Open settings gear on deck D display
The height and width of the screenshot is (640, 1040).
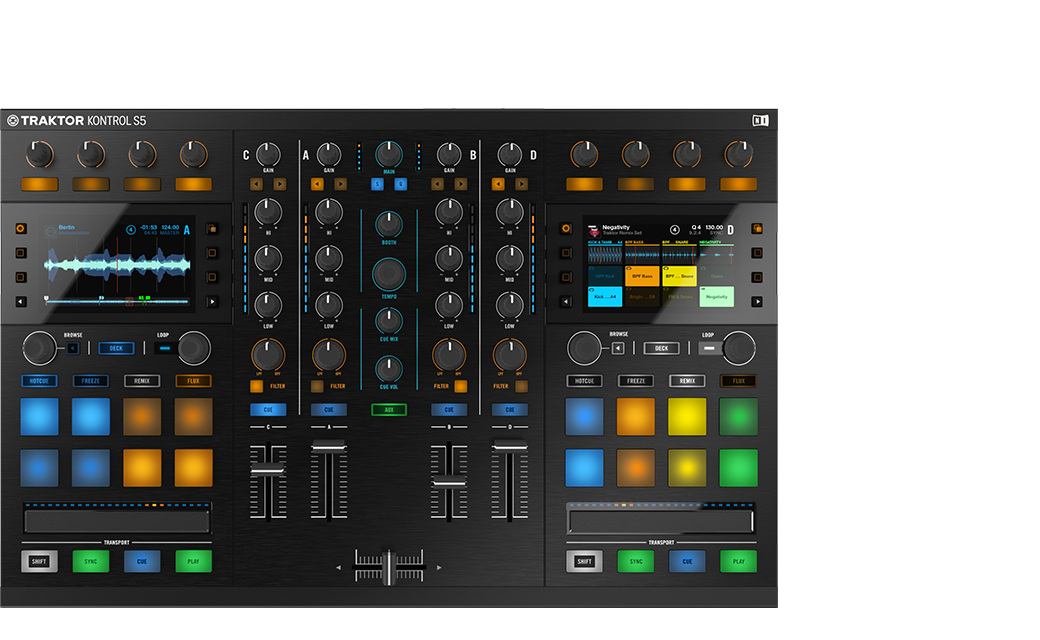566,229
